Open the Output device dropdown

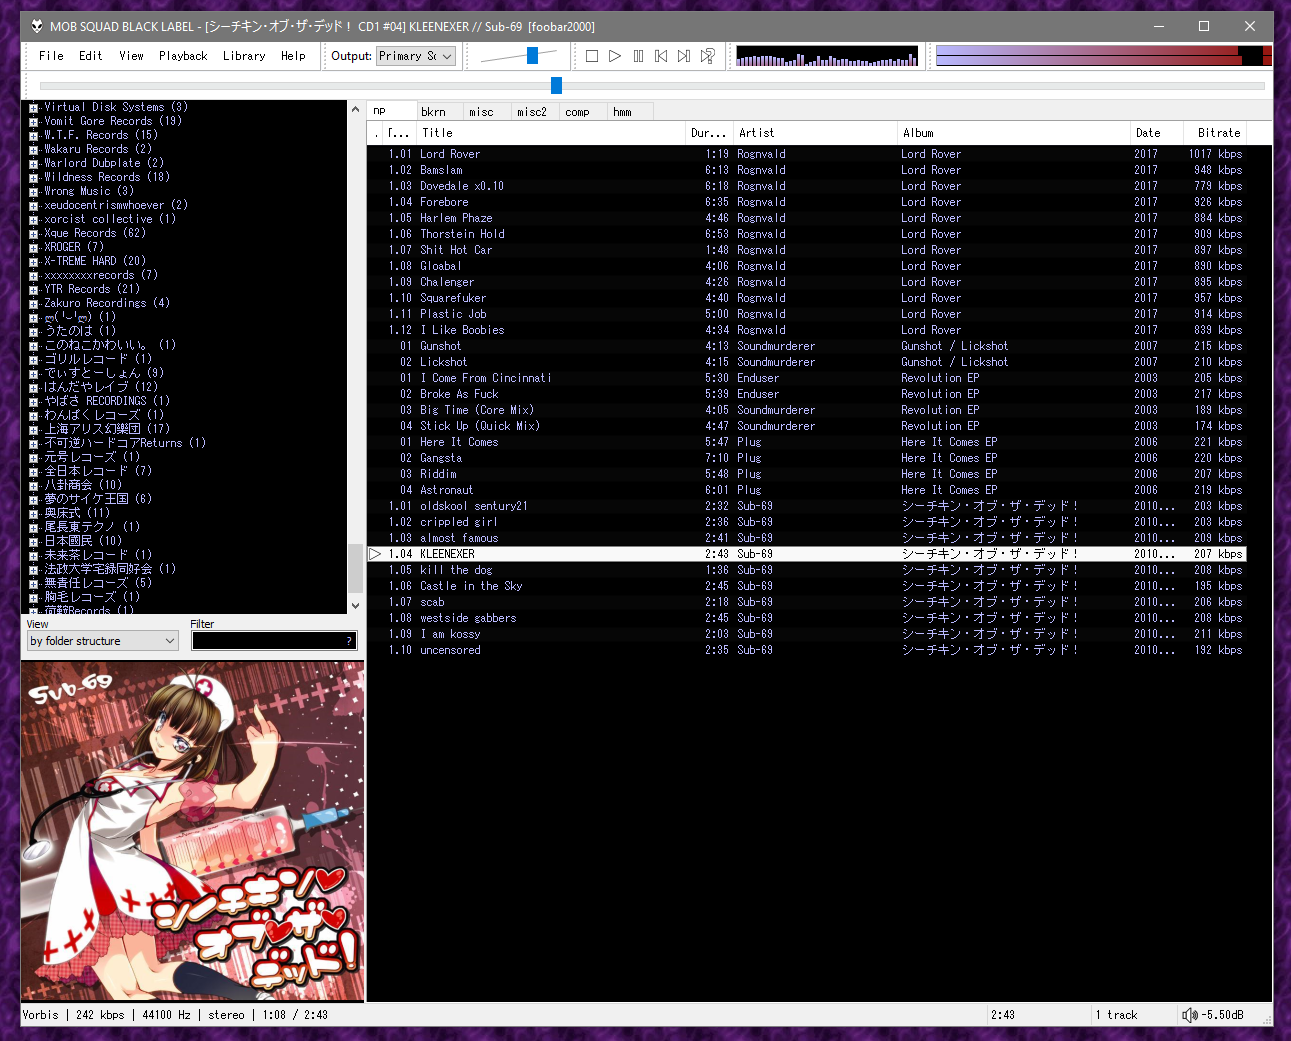[416, 56]
